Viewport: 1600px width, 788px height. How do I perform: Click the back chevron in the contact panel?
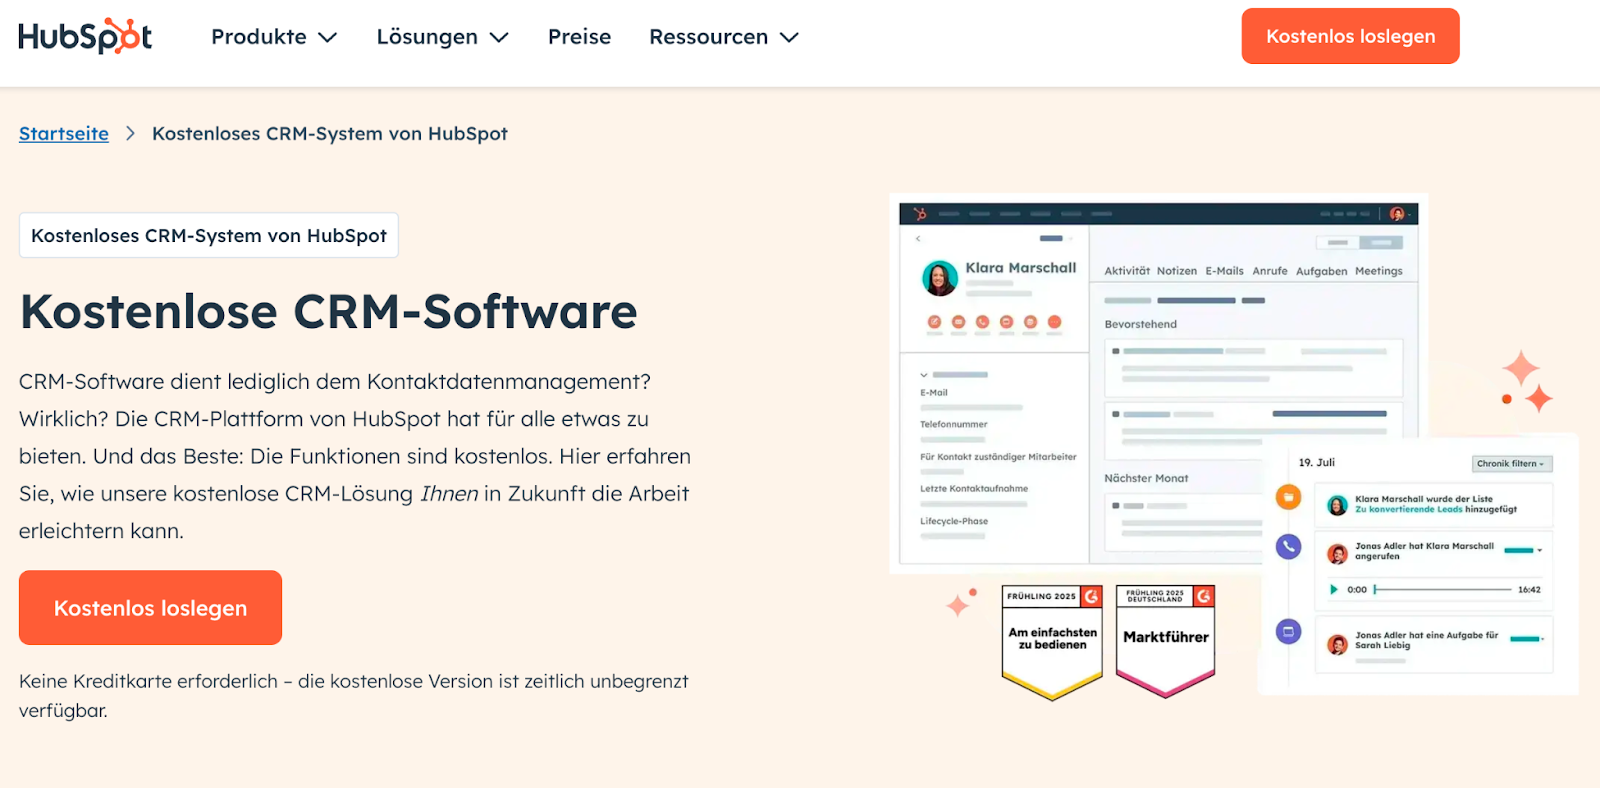pyautogui.click(x=918, y=239)
